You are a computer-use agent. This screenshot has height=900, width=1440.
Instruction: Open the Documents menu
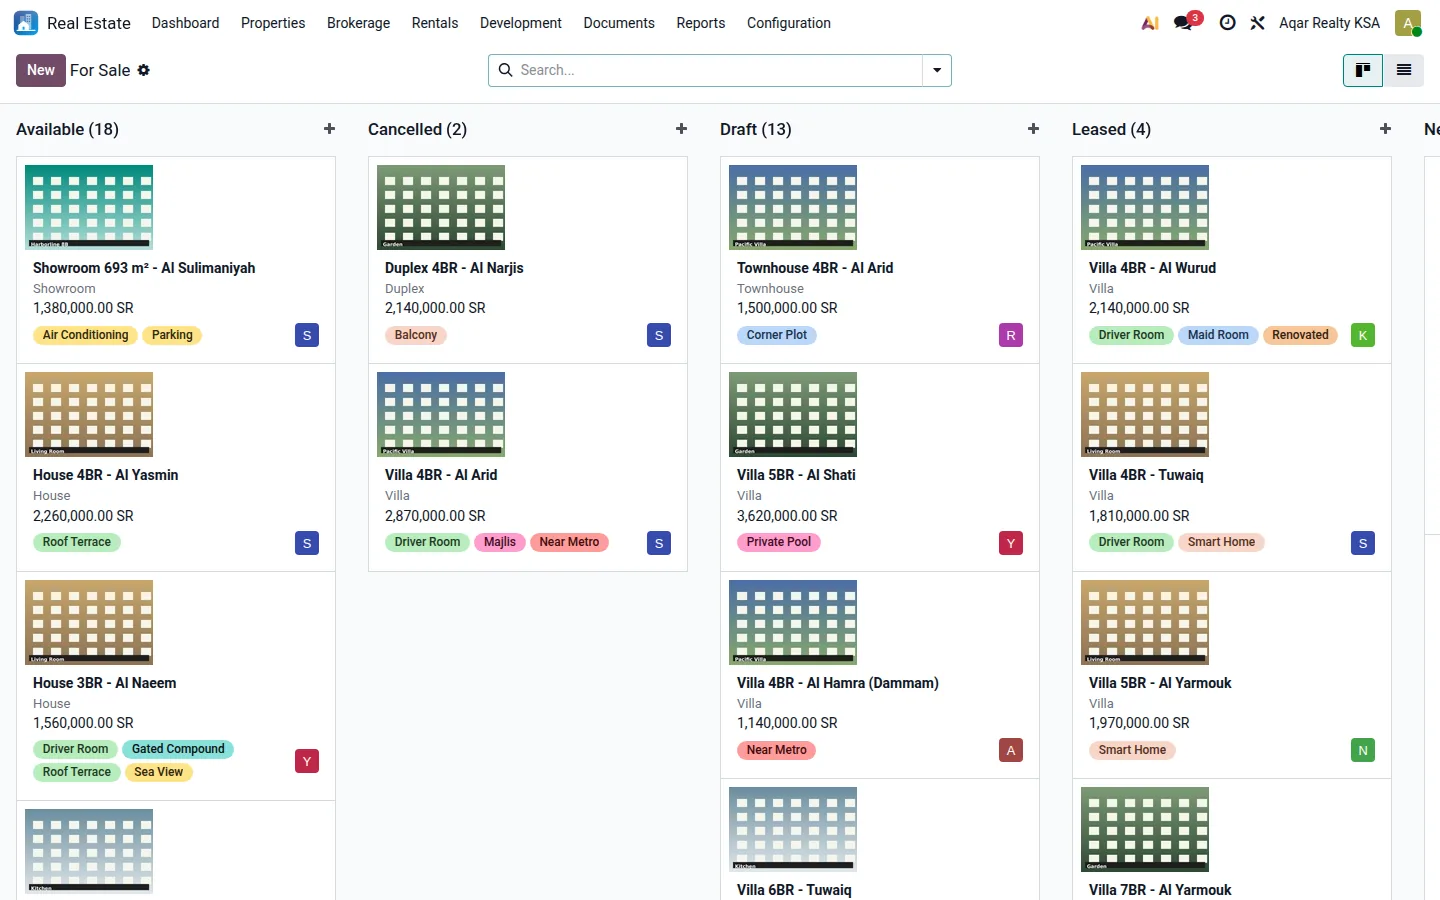pos(619,23)
